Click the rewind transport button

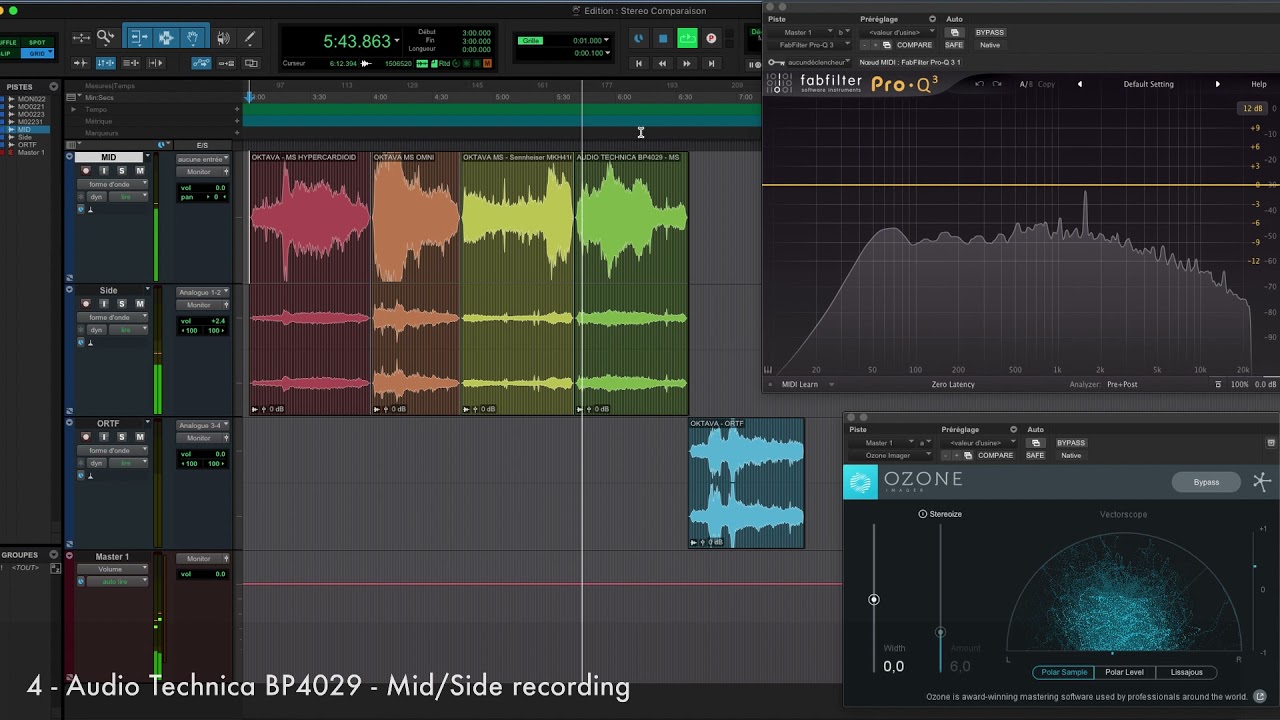pyautogui.click(x=662, y=63)
